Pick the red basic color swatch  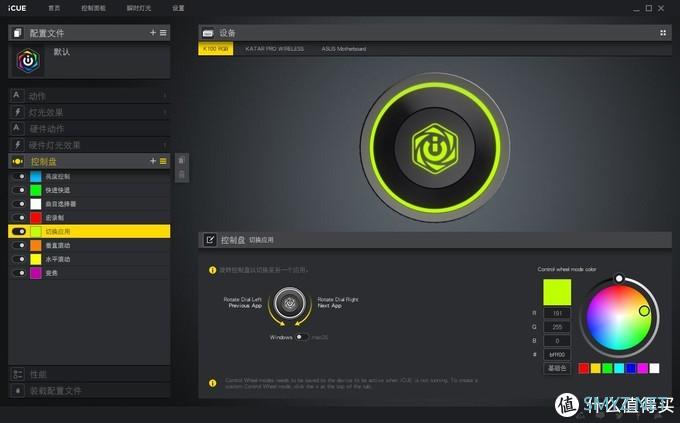[x=584, y=368]
